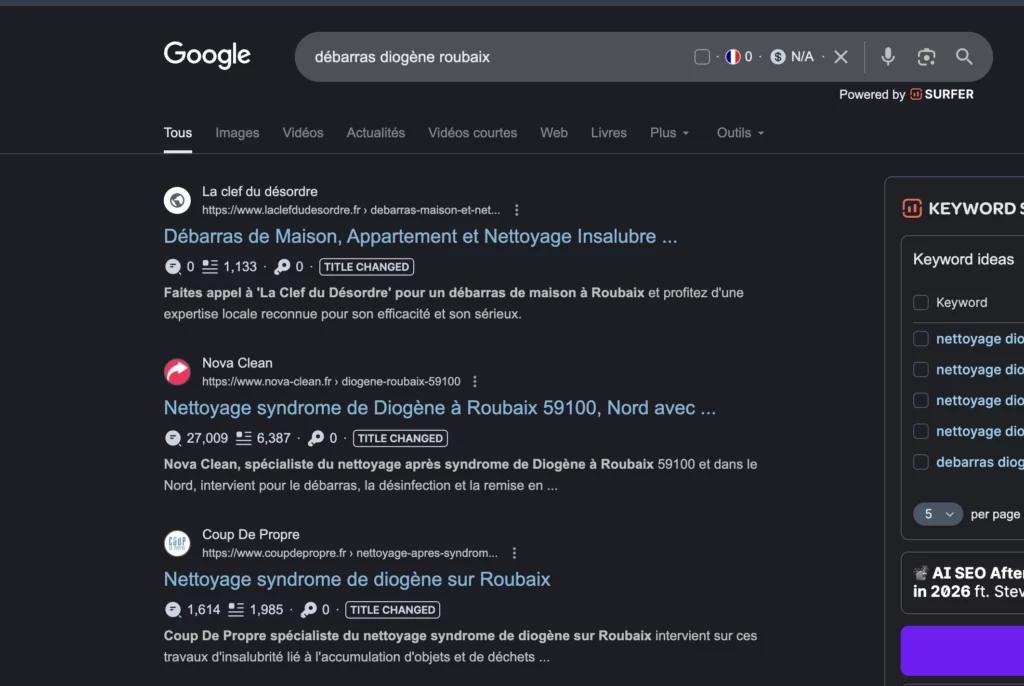The image size is (1024, 686).
Task: Click the three-dot menu for Nova Clean result
Action: pos(475,381)
